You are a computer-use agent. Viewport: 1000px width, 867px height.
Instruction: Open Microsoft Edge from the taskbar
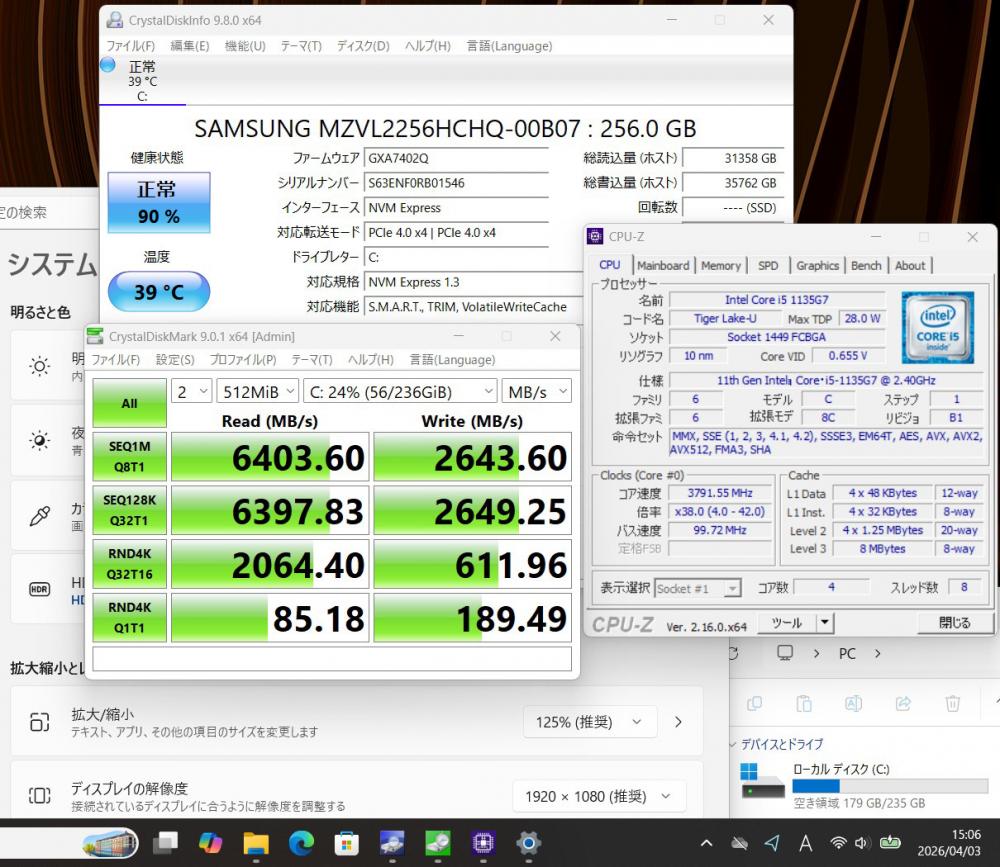pos(301,843)
